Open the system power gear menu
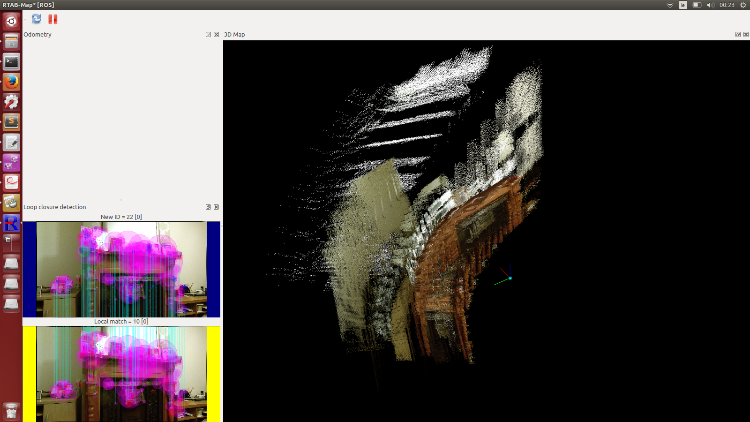 pyautogui.click(x=742, y=5)
